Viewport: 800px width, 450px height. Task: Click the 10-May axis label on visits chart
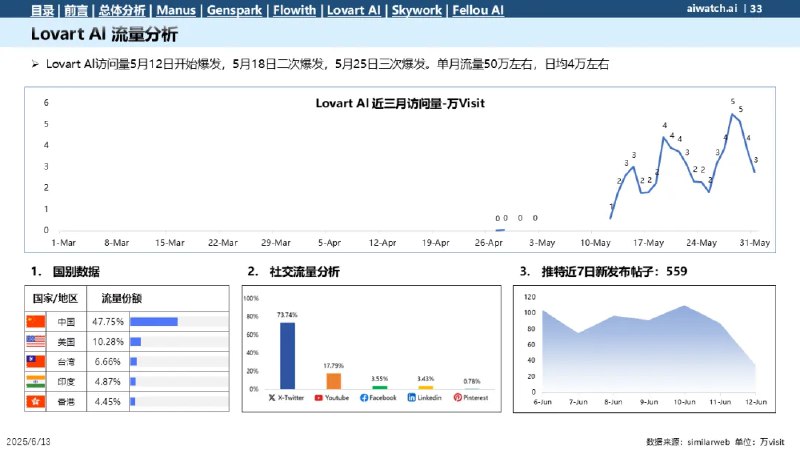(595, 243)
